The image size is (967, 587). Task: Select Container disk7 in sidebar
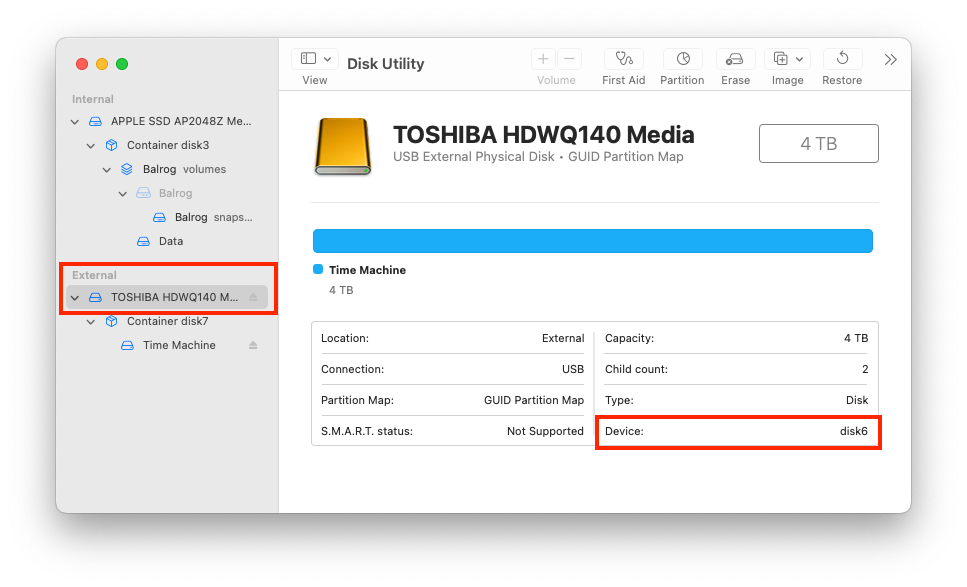167,321
